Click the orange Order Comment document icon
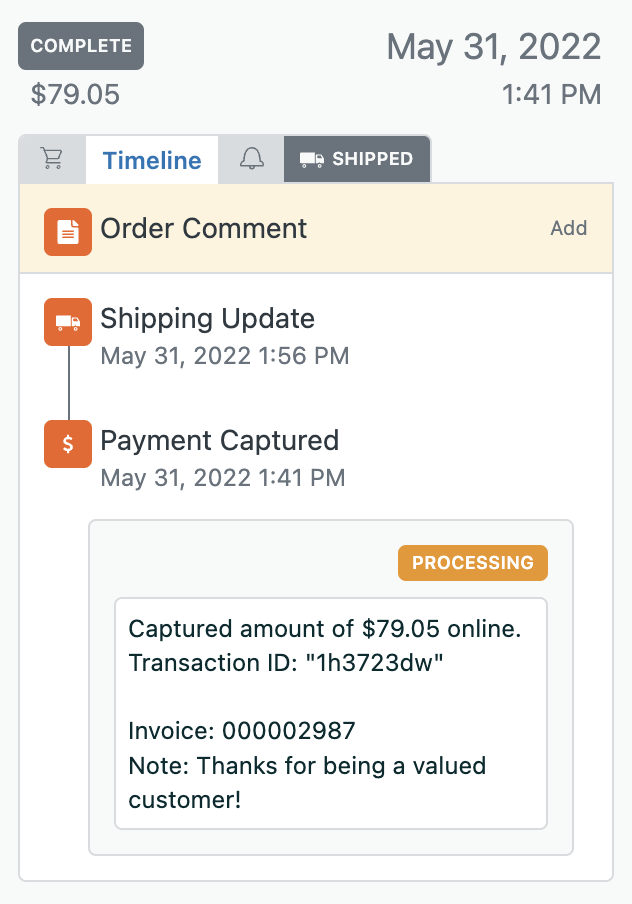Image resolution: width=632 pixels, height=904 pixels. pos(68,232)
